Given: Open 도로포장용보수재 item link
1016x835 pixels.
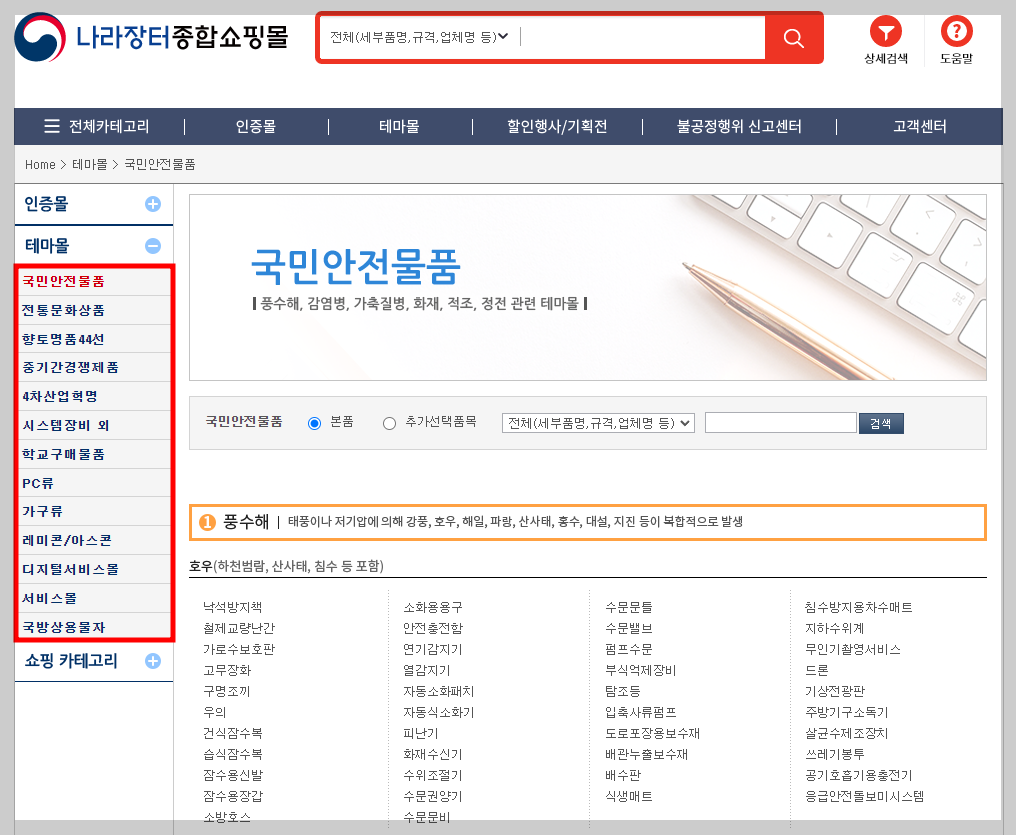Looking at the screenshot, I should tap(652, 733).
